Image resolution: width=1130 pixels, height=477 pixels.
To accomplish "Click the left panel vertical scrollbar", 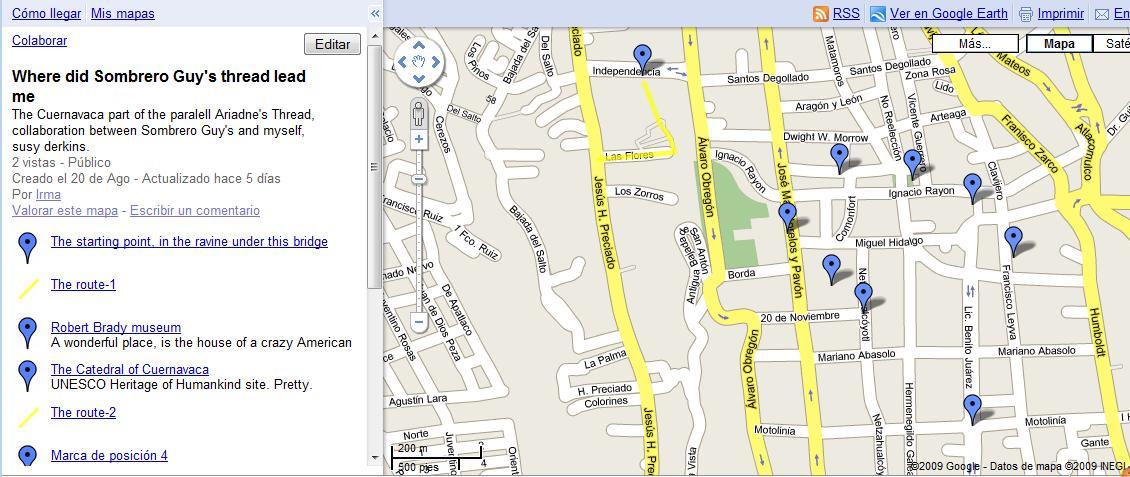I will 375,160.
